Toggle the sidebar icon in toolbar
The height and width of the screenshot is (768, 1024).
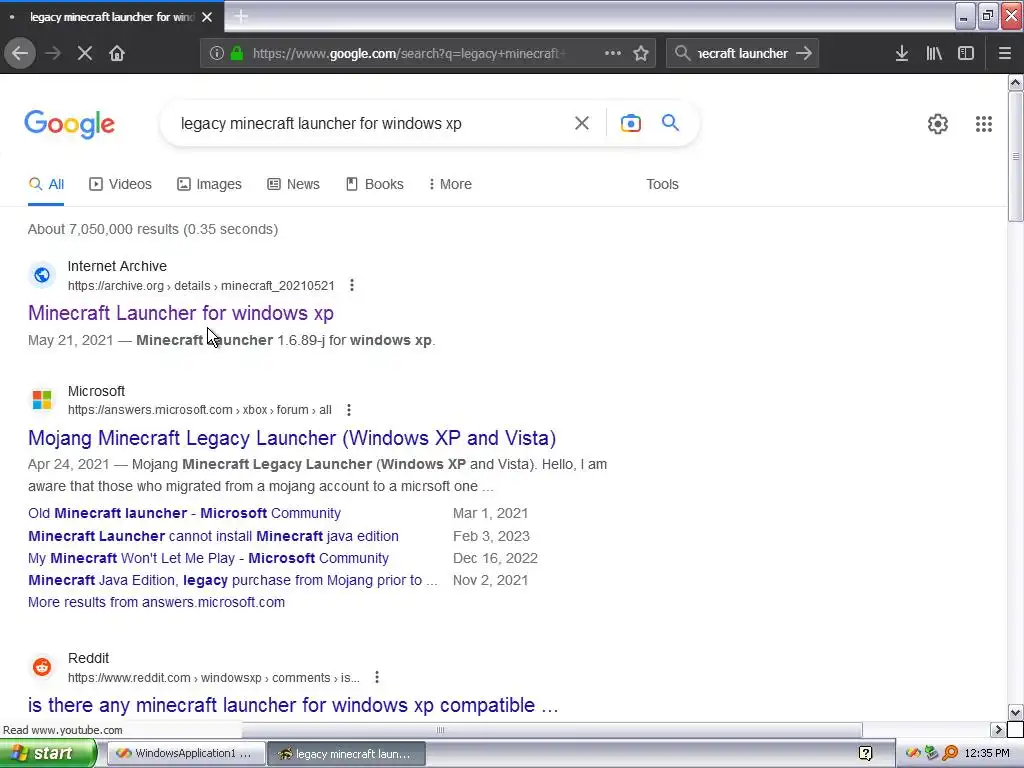pos(966,54)
